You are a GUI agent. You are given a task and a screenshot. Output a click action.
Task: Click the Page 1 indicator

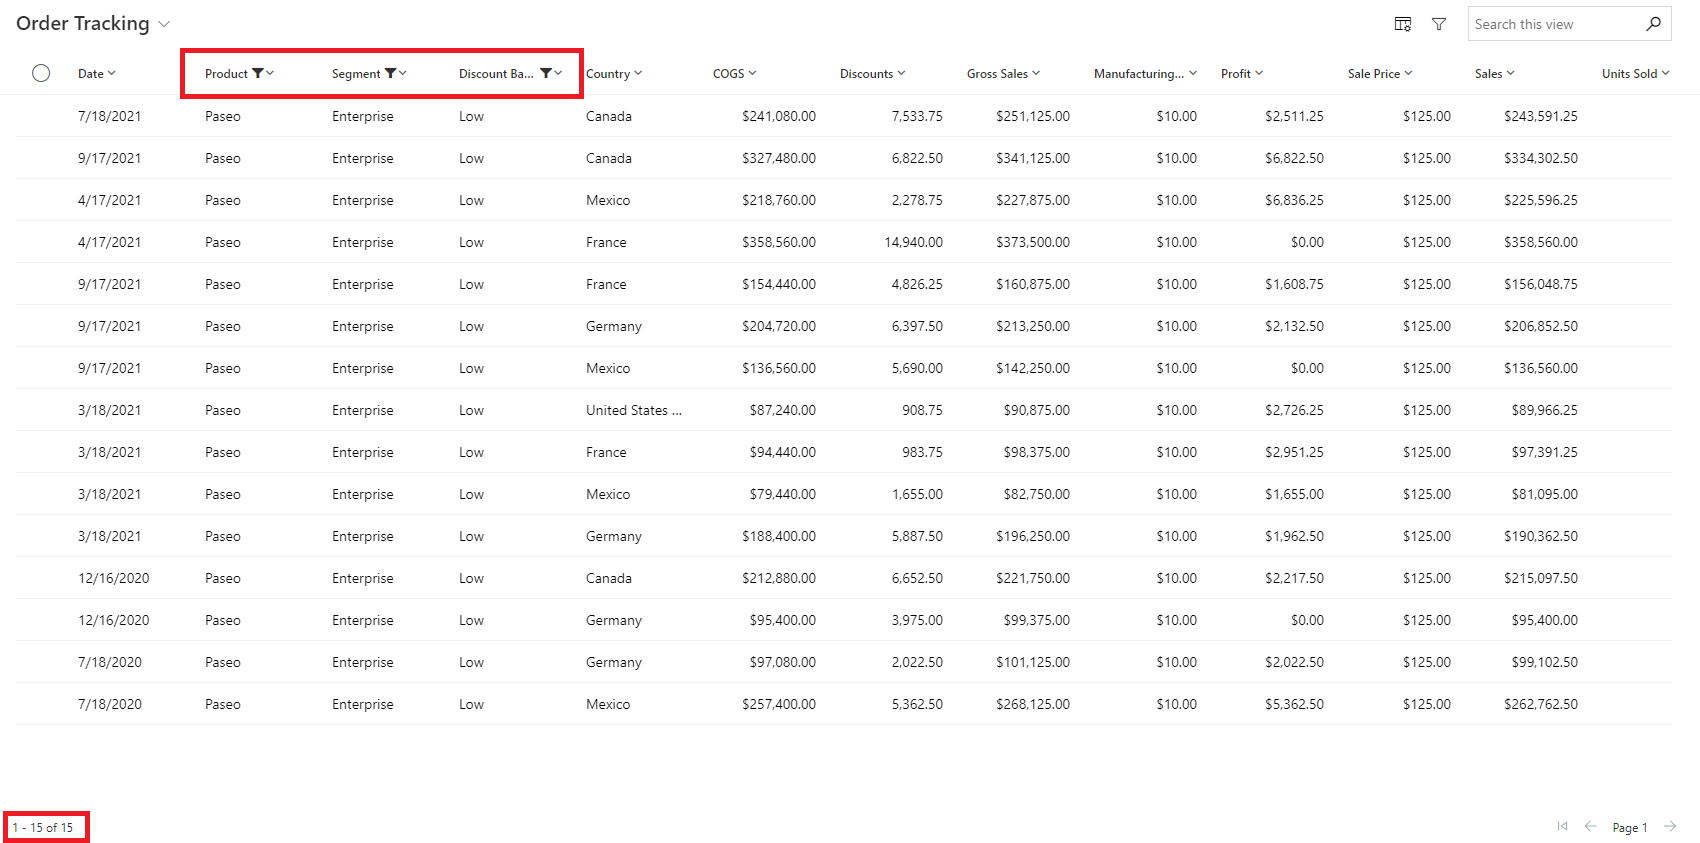[x=1629, y=827]
